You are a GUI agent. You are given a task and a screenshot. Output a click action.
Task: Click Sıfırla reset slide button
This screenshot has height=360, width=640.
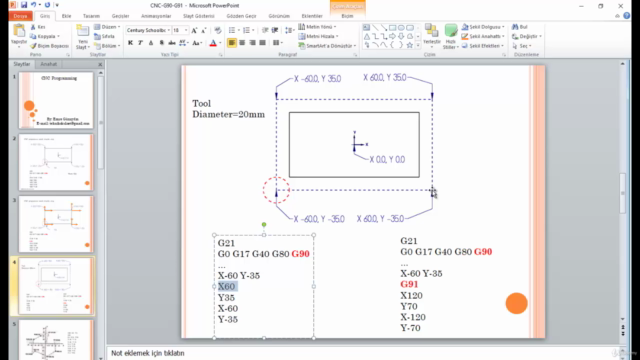[105, 36]
